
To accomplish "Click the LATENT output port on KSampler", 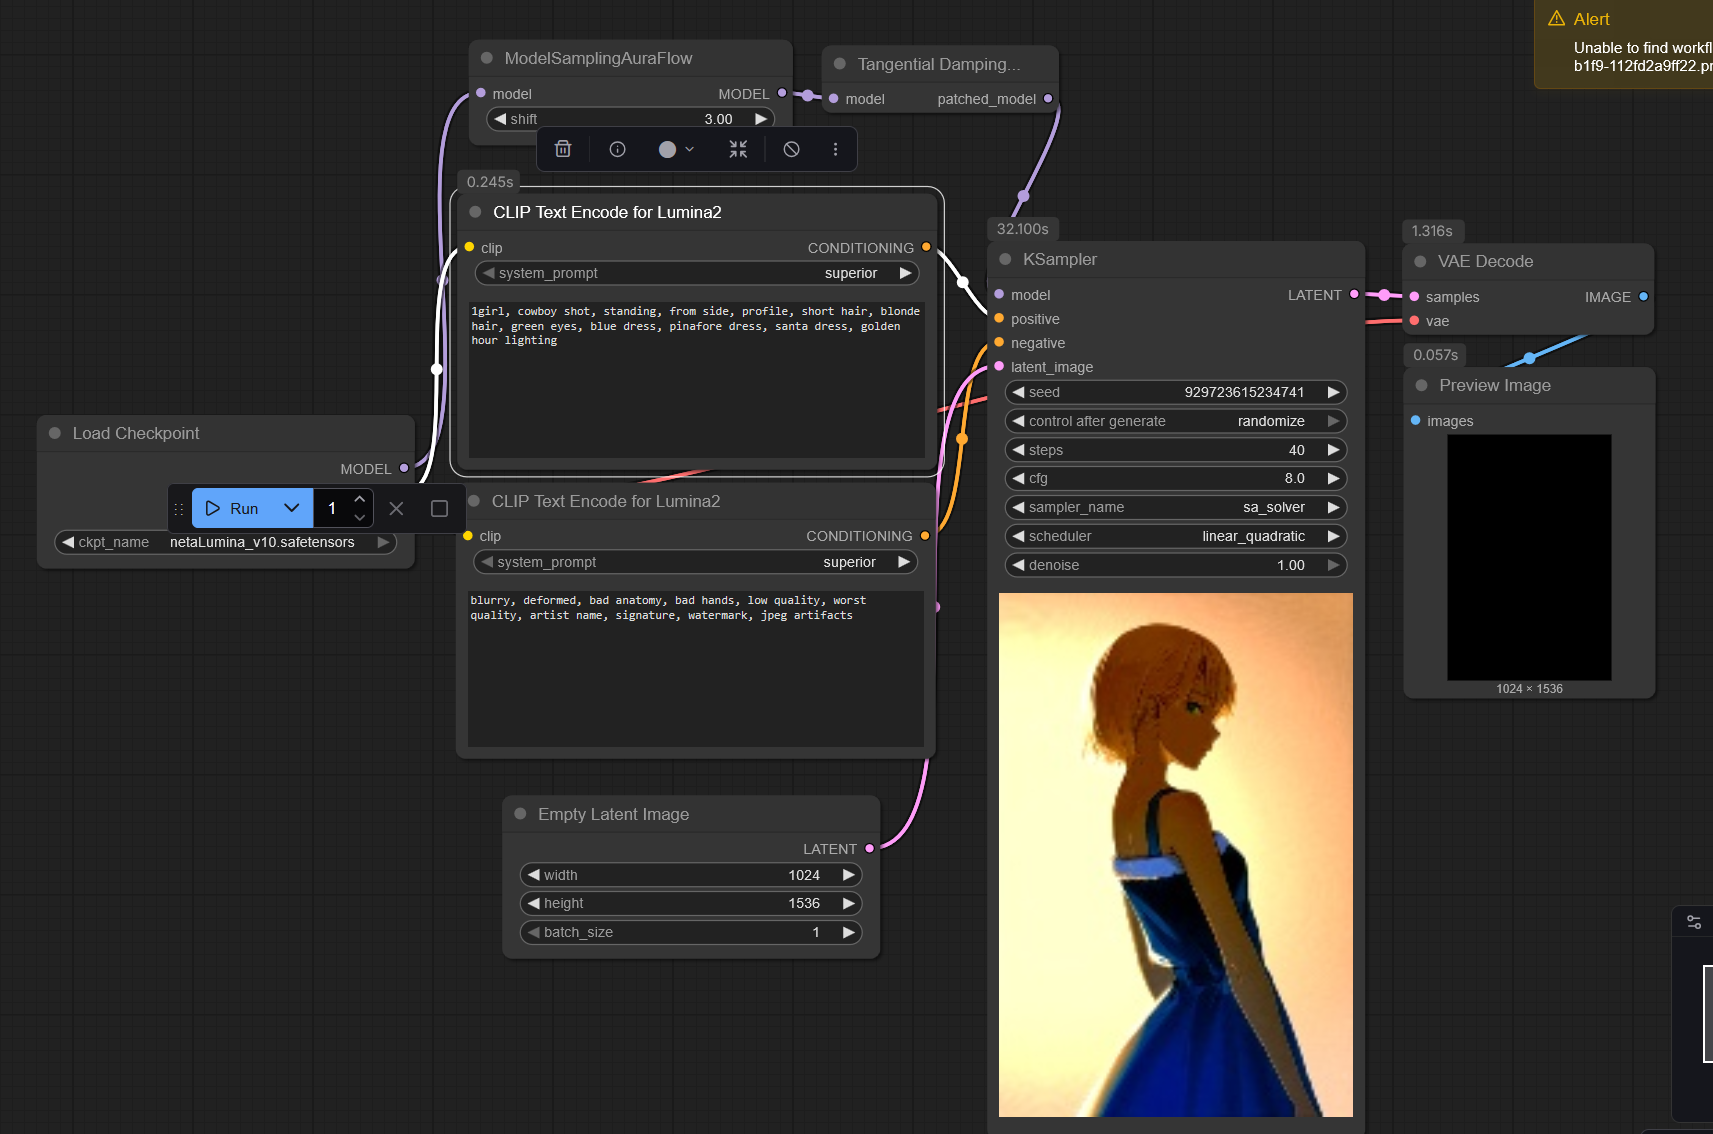I will pyautogui.click(x=1354, y=294).
